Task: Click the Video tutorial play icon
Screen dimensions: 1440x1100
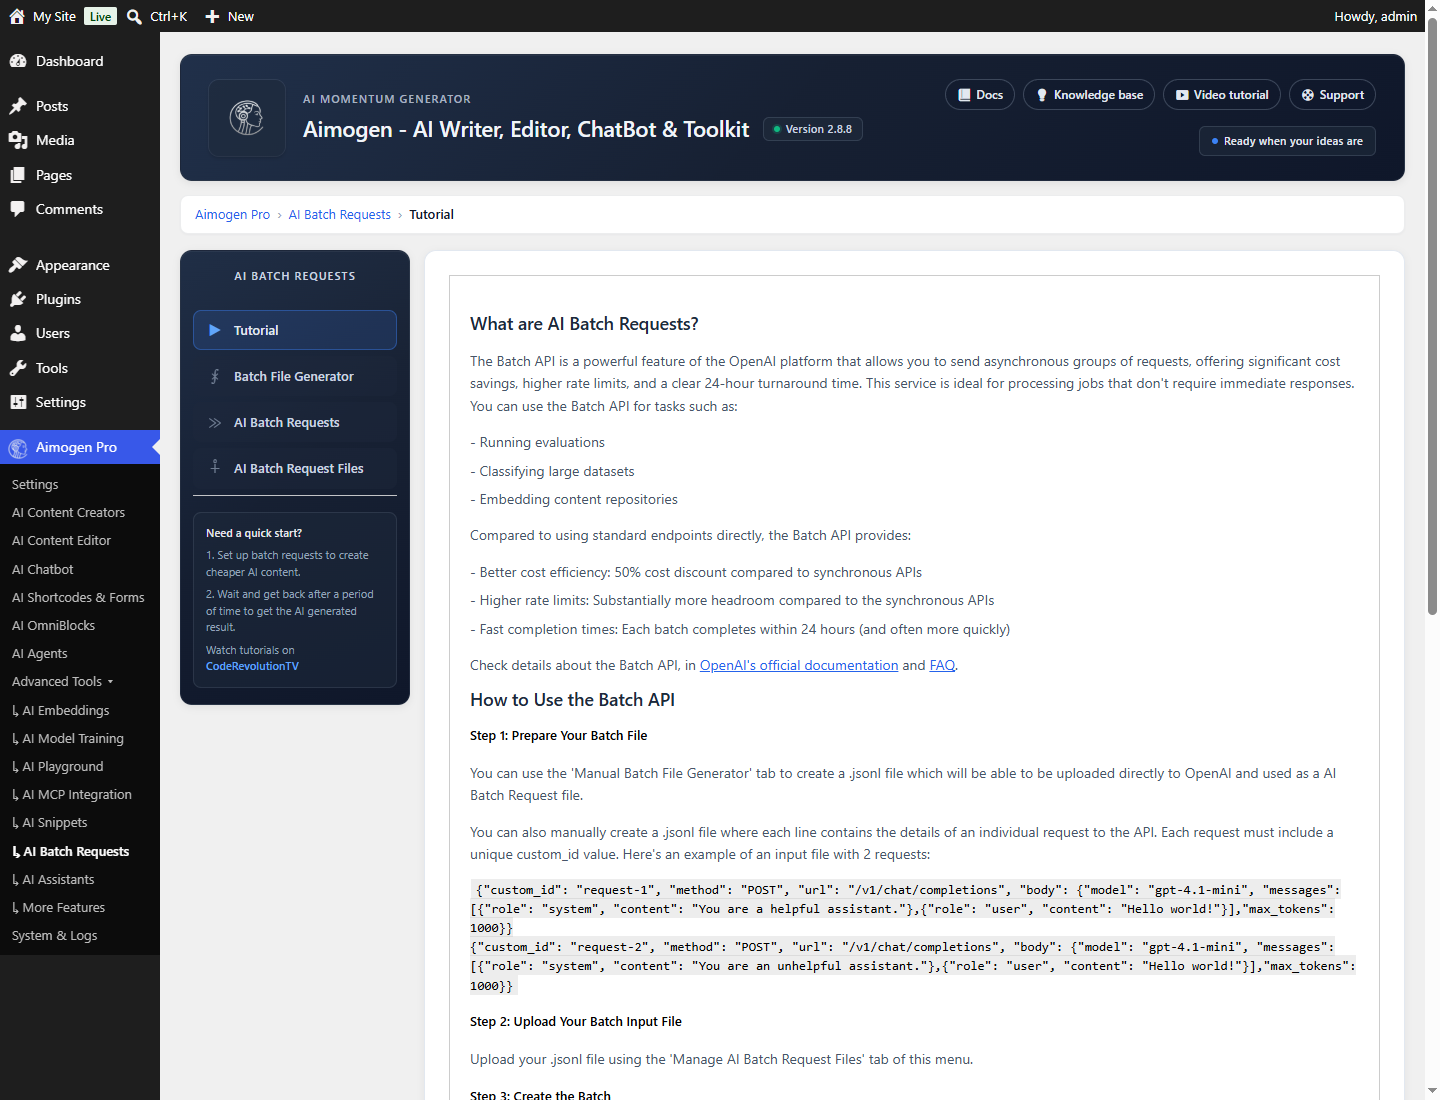Action: point(1182,95)
